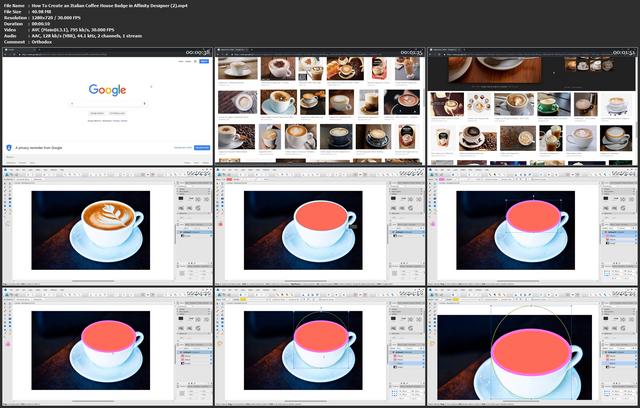Click the blue button in privacy reminder banner
Image resolution: width=640 pixels, height=408 pixels.
(202, 147)
